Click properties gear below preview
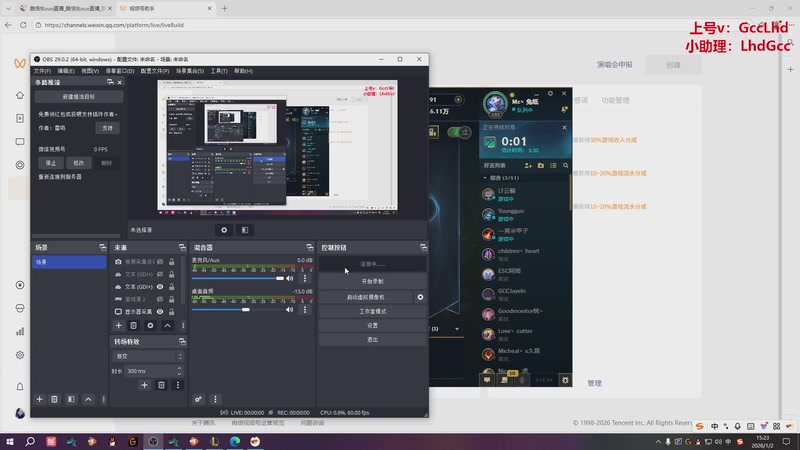The width and height of the screenshot is (800, 450). [224, 230]
